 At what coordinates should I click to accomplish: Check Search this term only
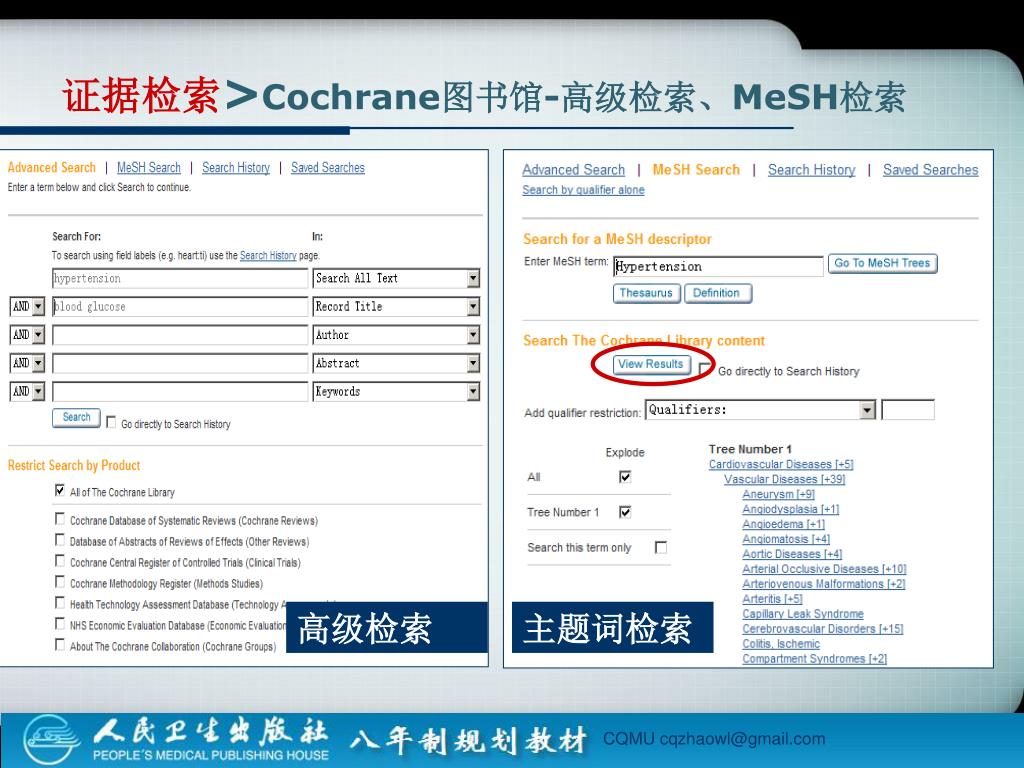(661, 547)
